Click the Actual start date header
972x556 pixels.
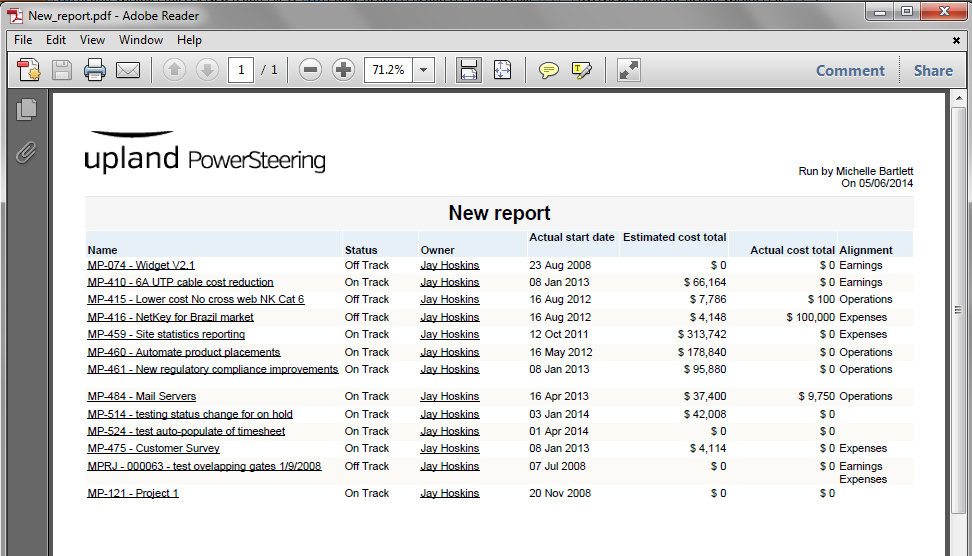pos(572,237)
